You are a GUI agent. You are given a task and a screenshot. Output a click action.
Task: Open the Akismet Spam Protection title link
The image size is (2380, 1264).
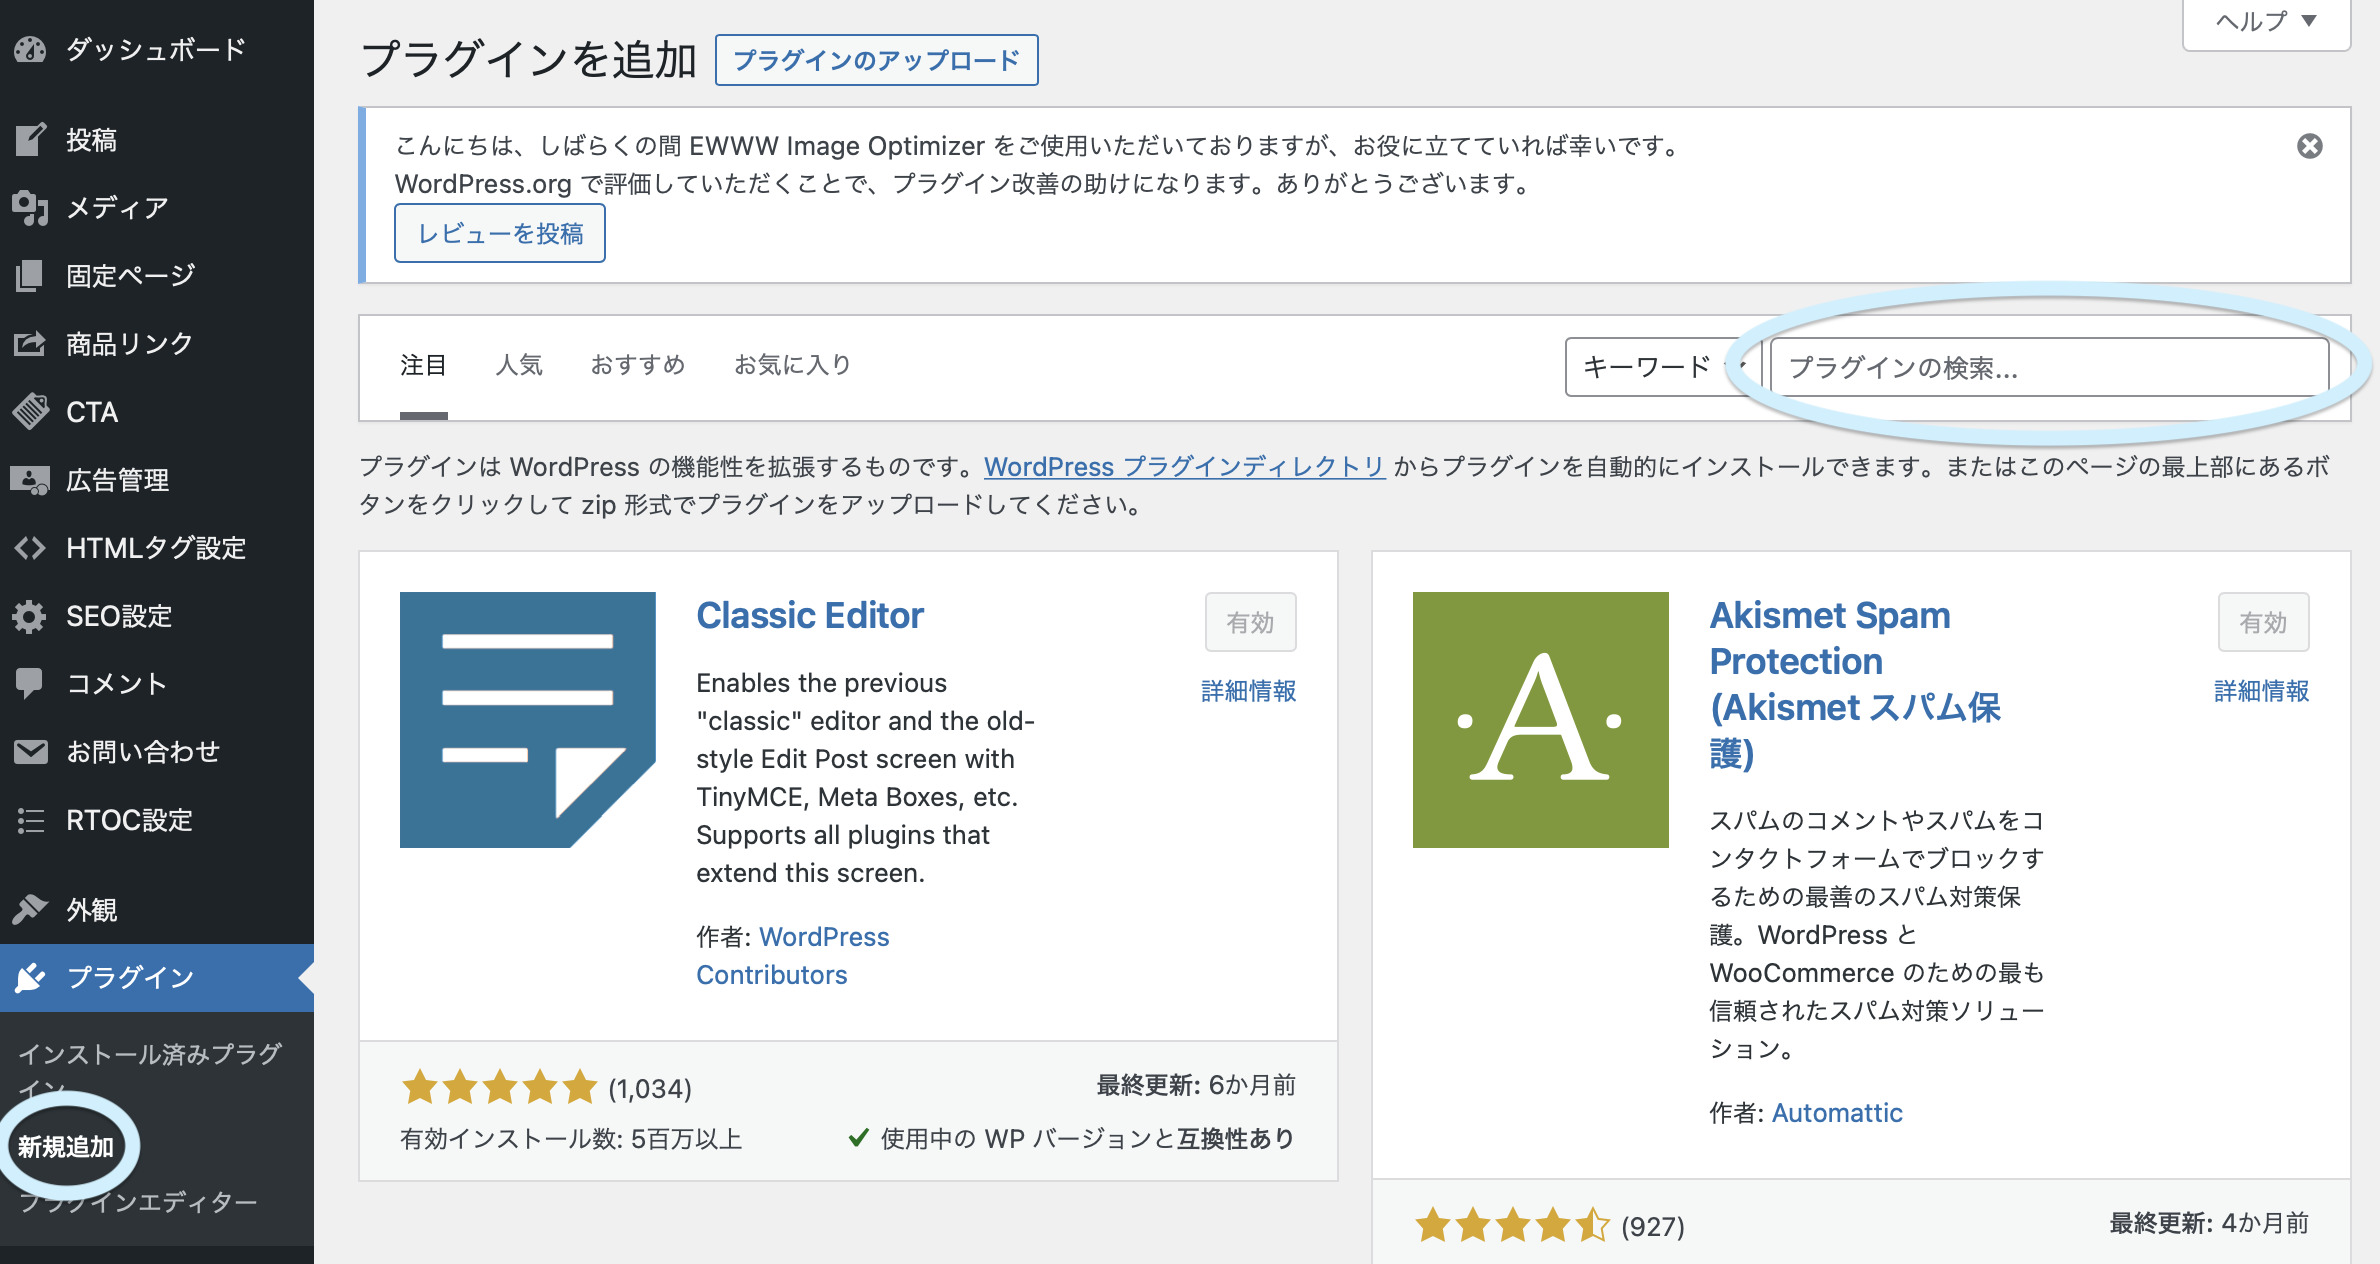pyautogui.click(x=1856, y=685)
